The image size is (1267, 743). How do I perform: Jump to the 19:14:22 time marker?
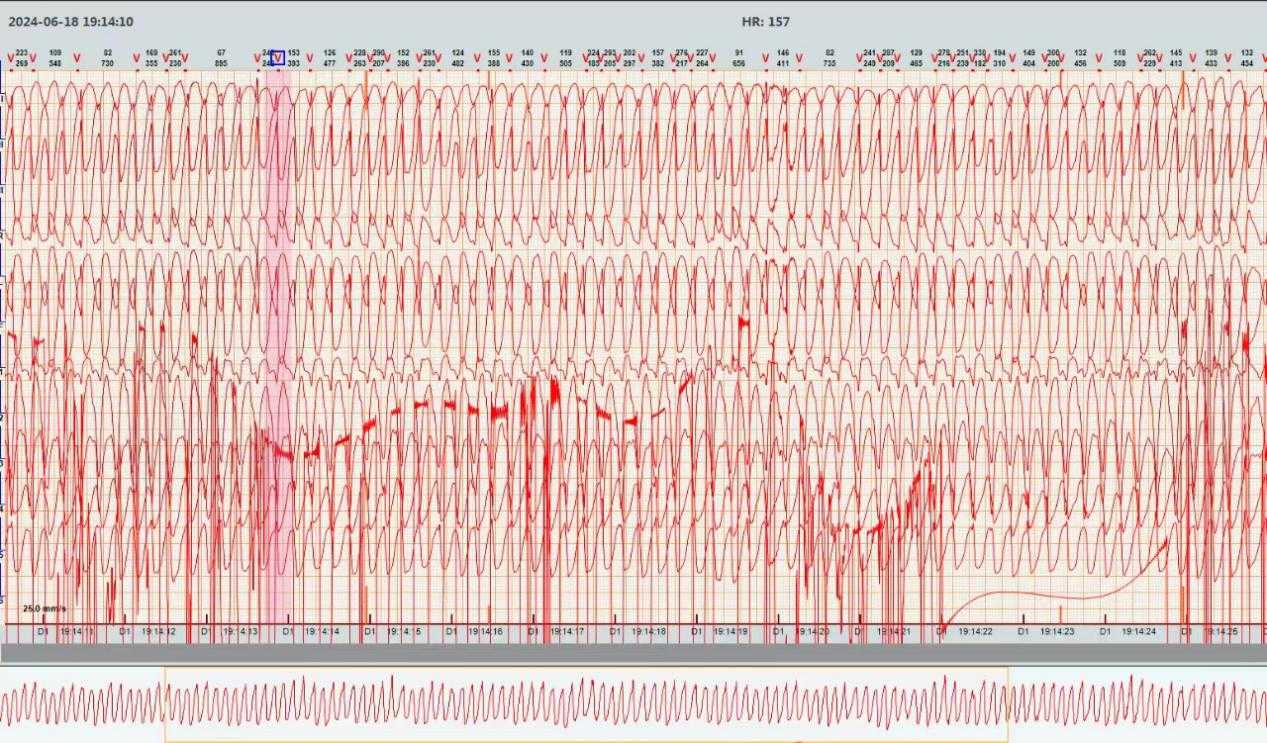coord(975,632)
